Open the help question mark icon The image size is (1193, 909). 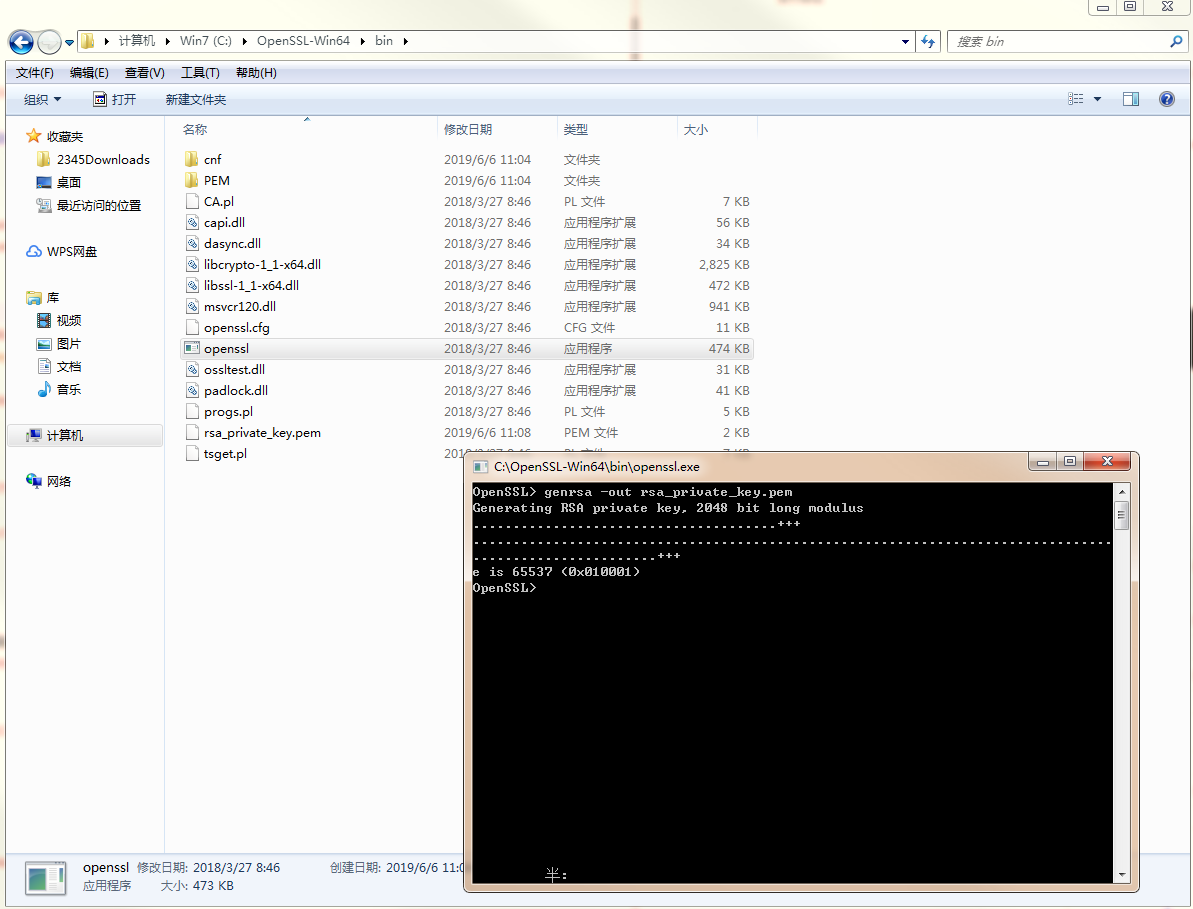(1166, 99)
